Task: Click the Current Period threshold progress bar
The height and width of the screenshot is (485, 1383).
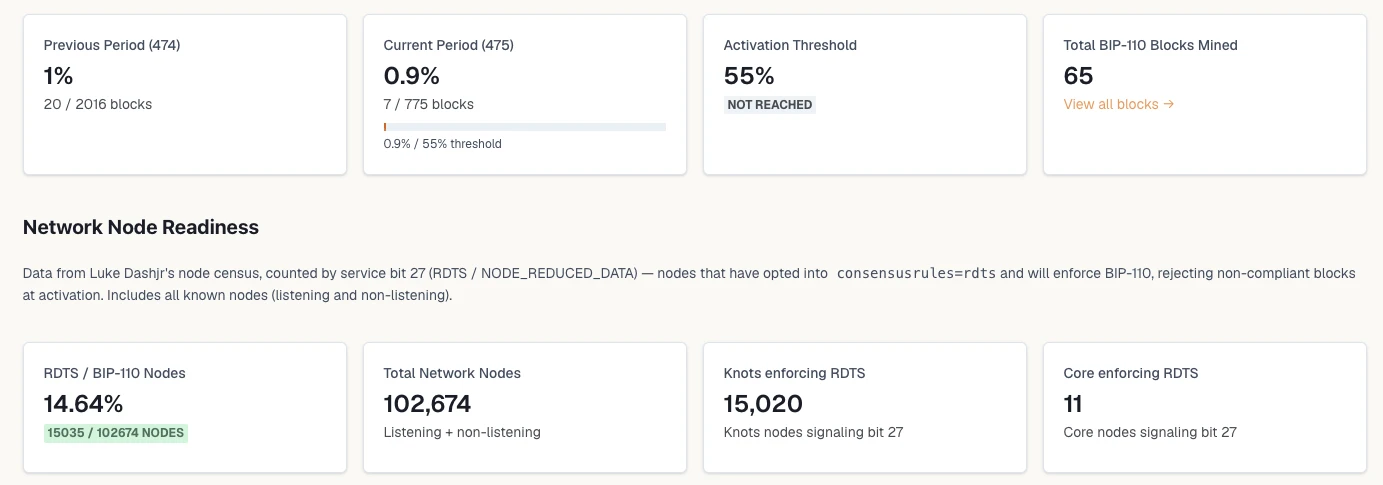Action: coord(525,127)
